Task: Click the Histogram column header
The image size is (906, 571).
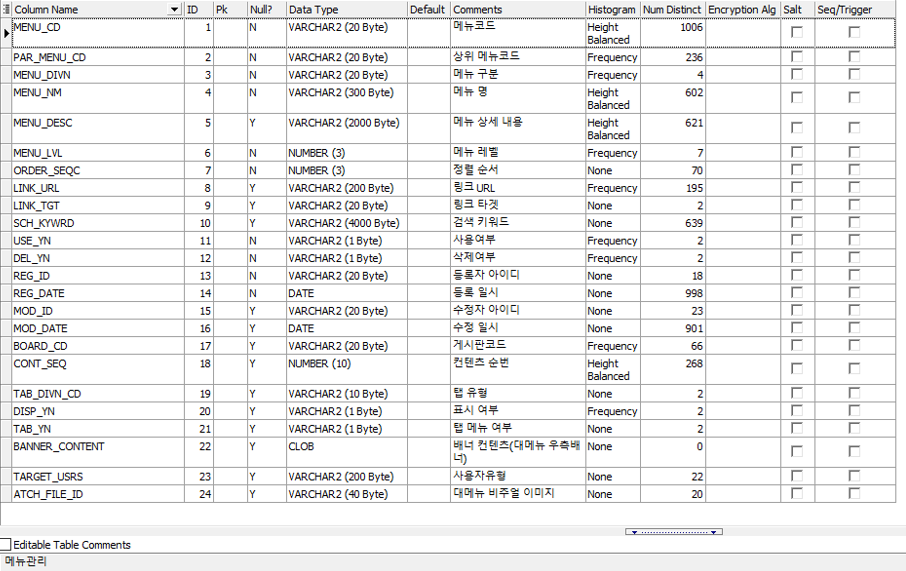Action: (x=613, y=9)
